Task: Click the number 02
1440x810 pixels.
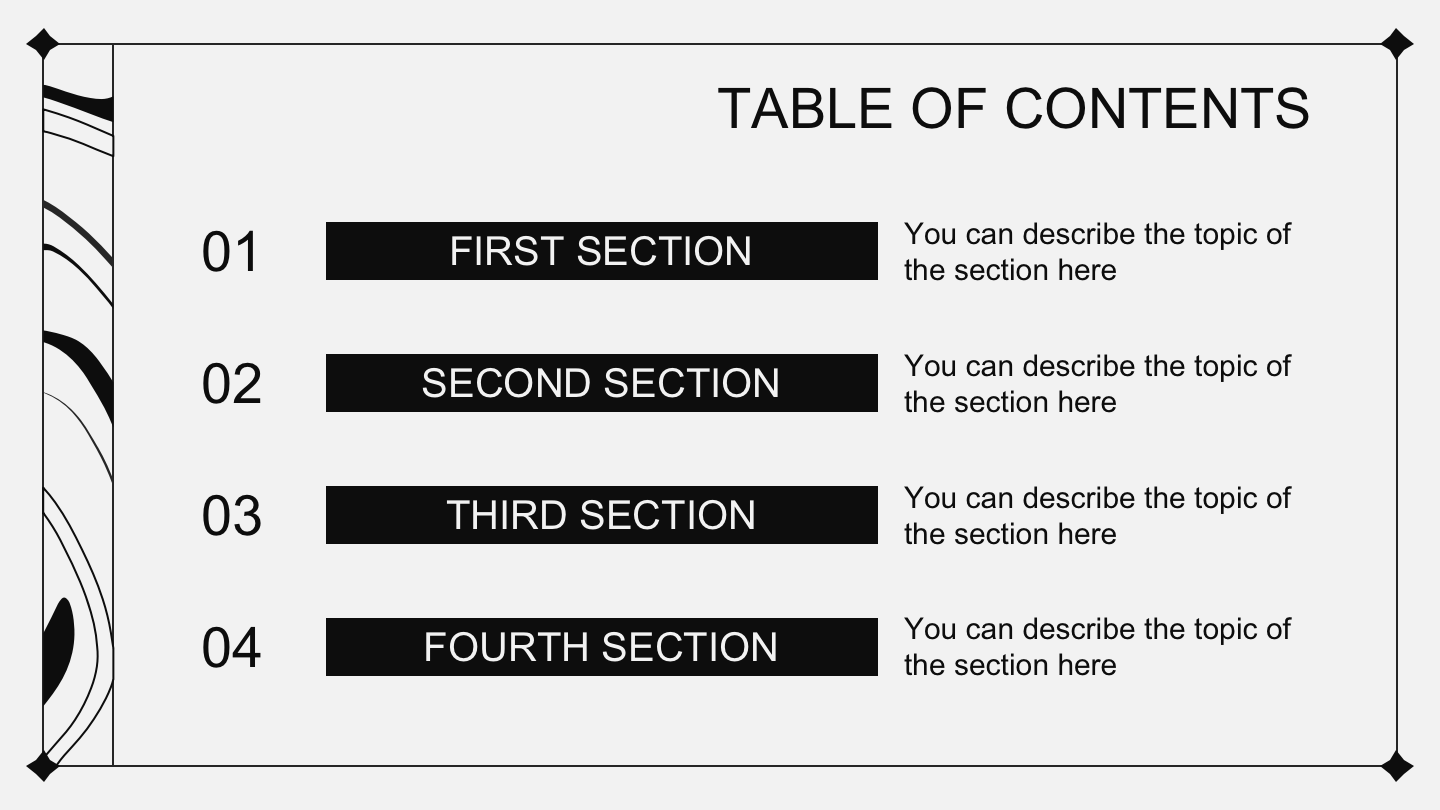Action: point(231,384)
